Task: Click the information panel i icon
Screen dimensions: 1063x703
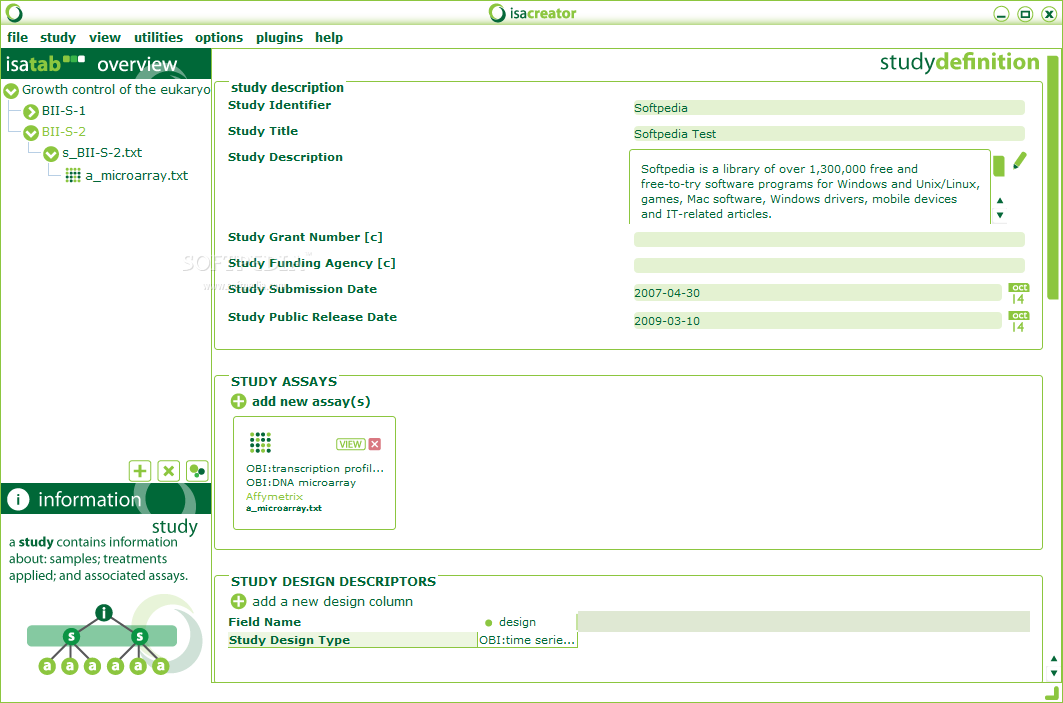Action: pyautogui.click(x=18, y=500)
